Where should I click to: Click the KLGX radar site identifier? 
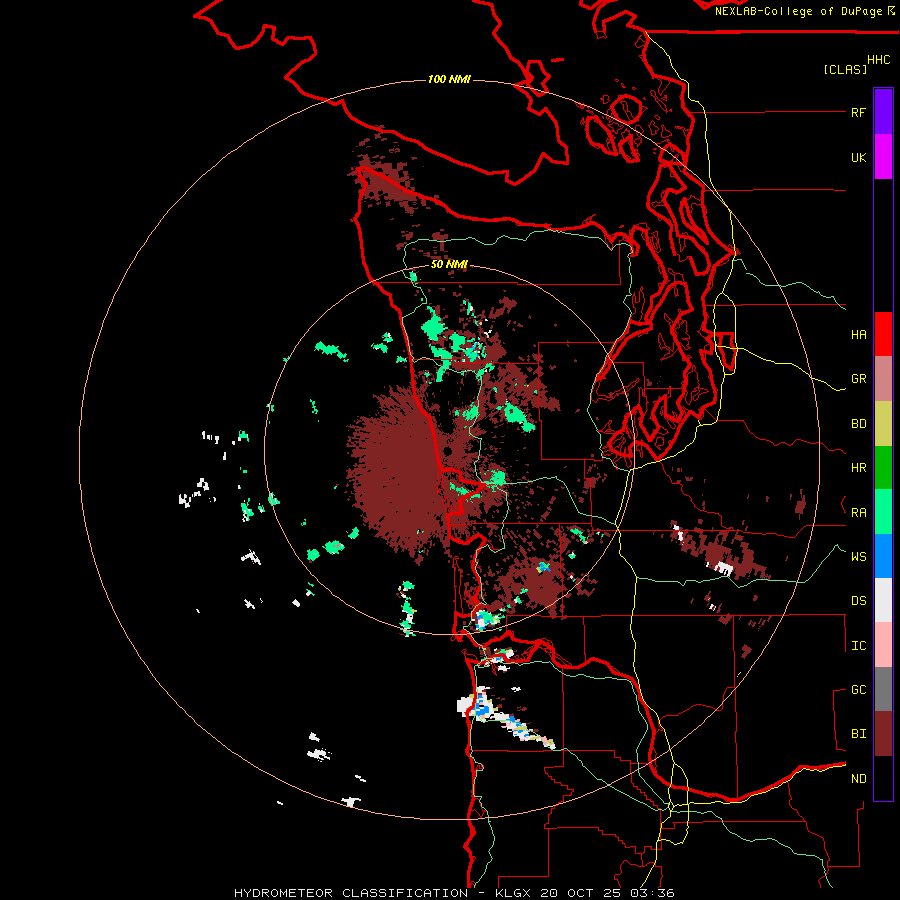[x=513, y=893]
